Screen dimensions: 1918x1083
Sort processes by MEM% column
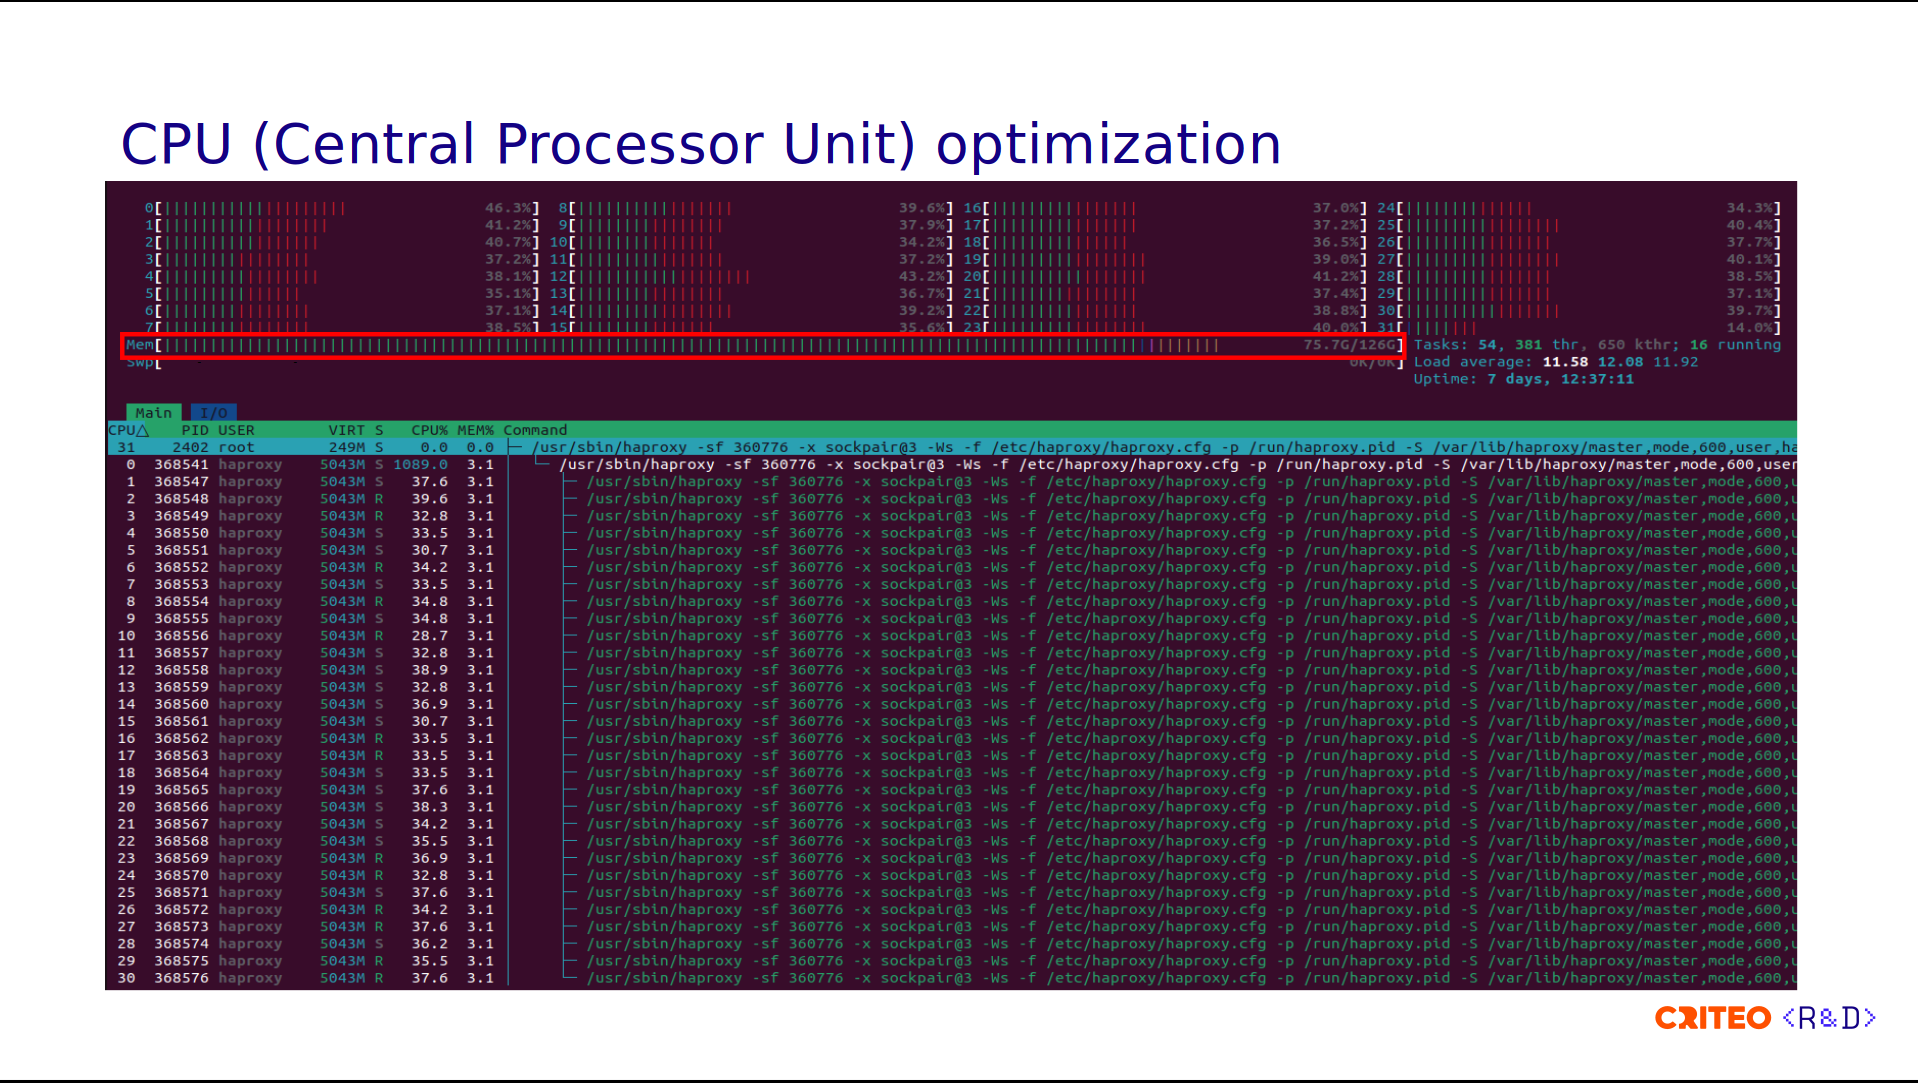pos(475,430)
